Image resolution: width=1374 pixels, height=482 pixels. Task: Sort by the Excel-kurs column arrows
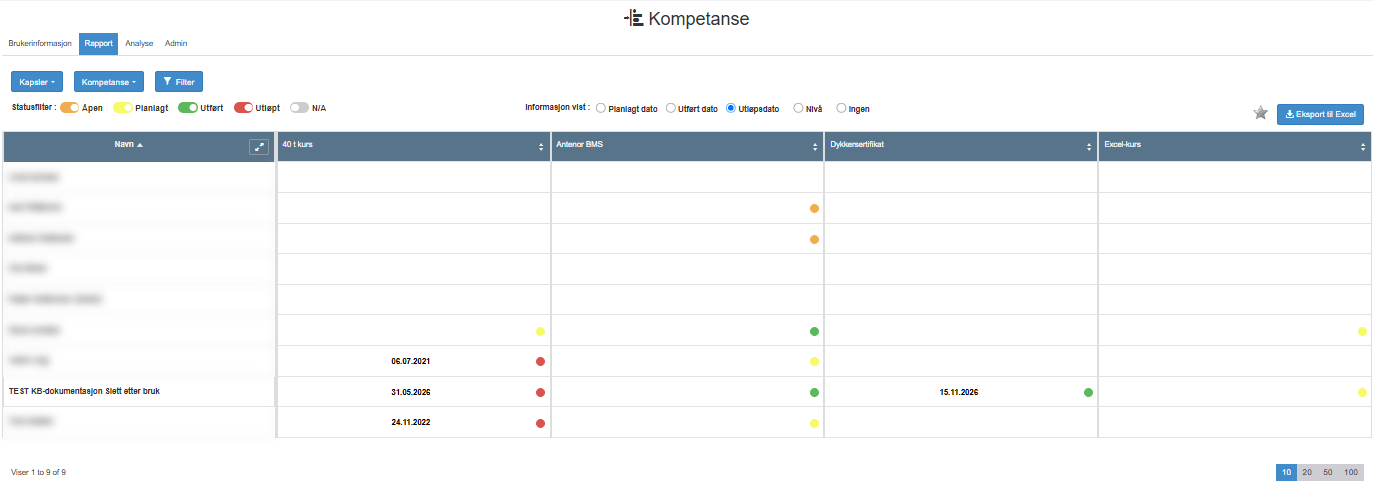[1363, 147]
